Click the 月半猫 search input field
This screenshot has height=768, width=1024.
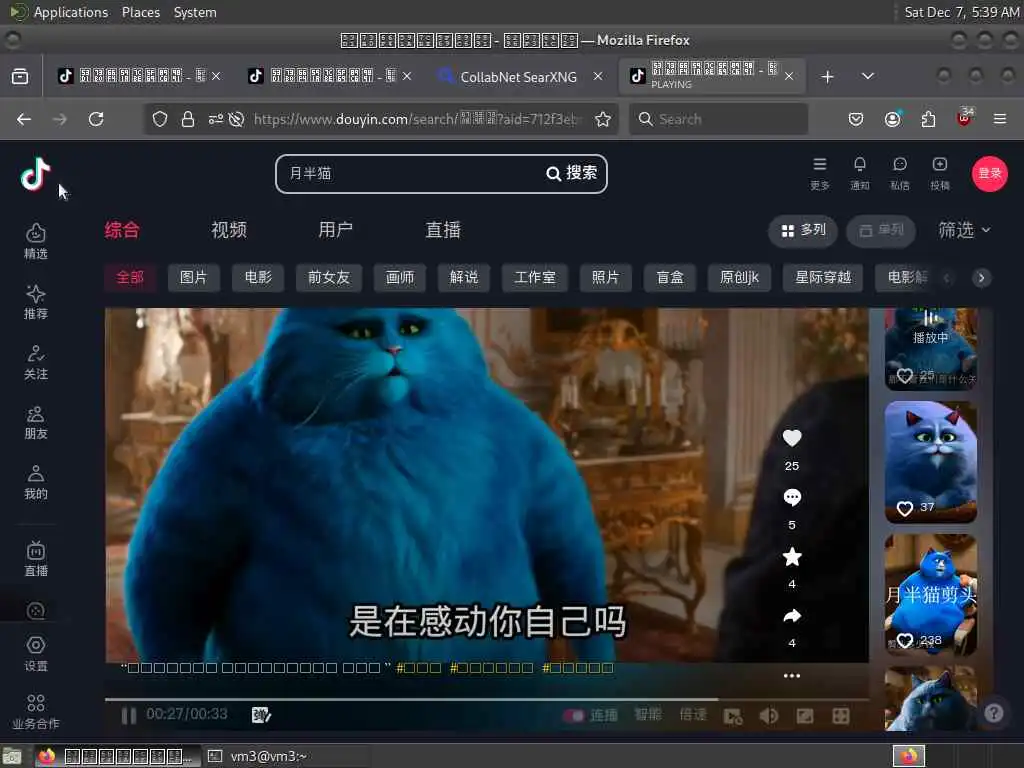(411, 174)
